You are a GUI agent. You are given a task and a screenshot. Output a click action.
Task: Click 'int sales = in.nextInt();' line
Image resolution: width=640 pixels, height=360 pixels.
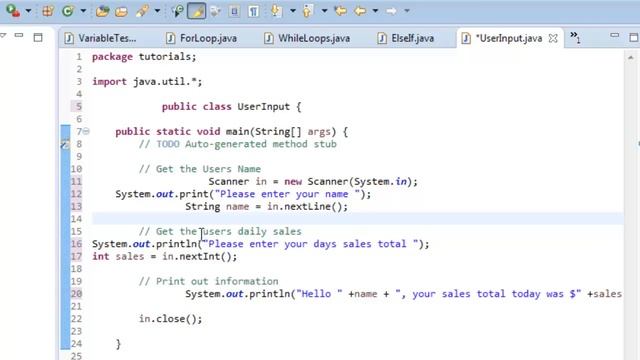[x=164, y=257]
